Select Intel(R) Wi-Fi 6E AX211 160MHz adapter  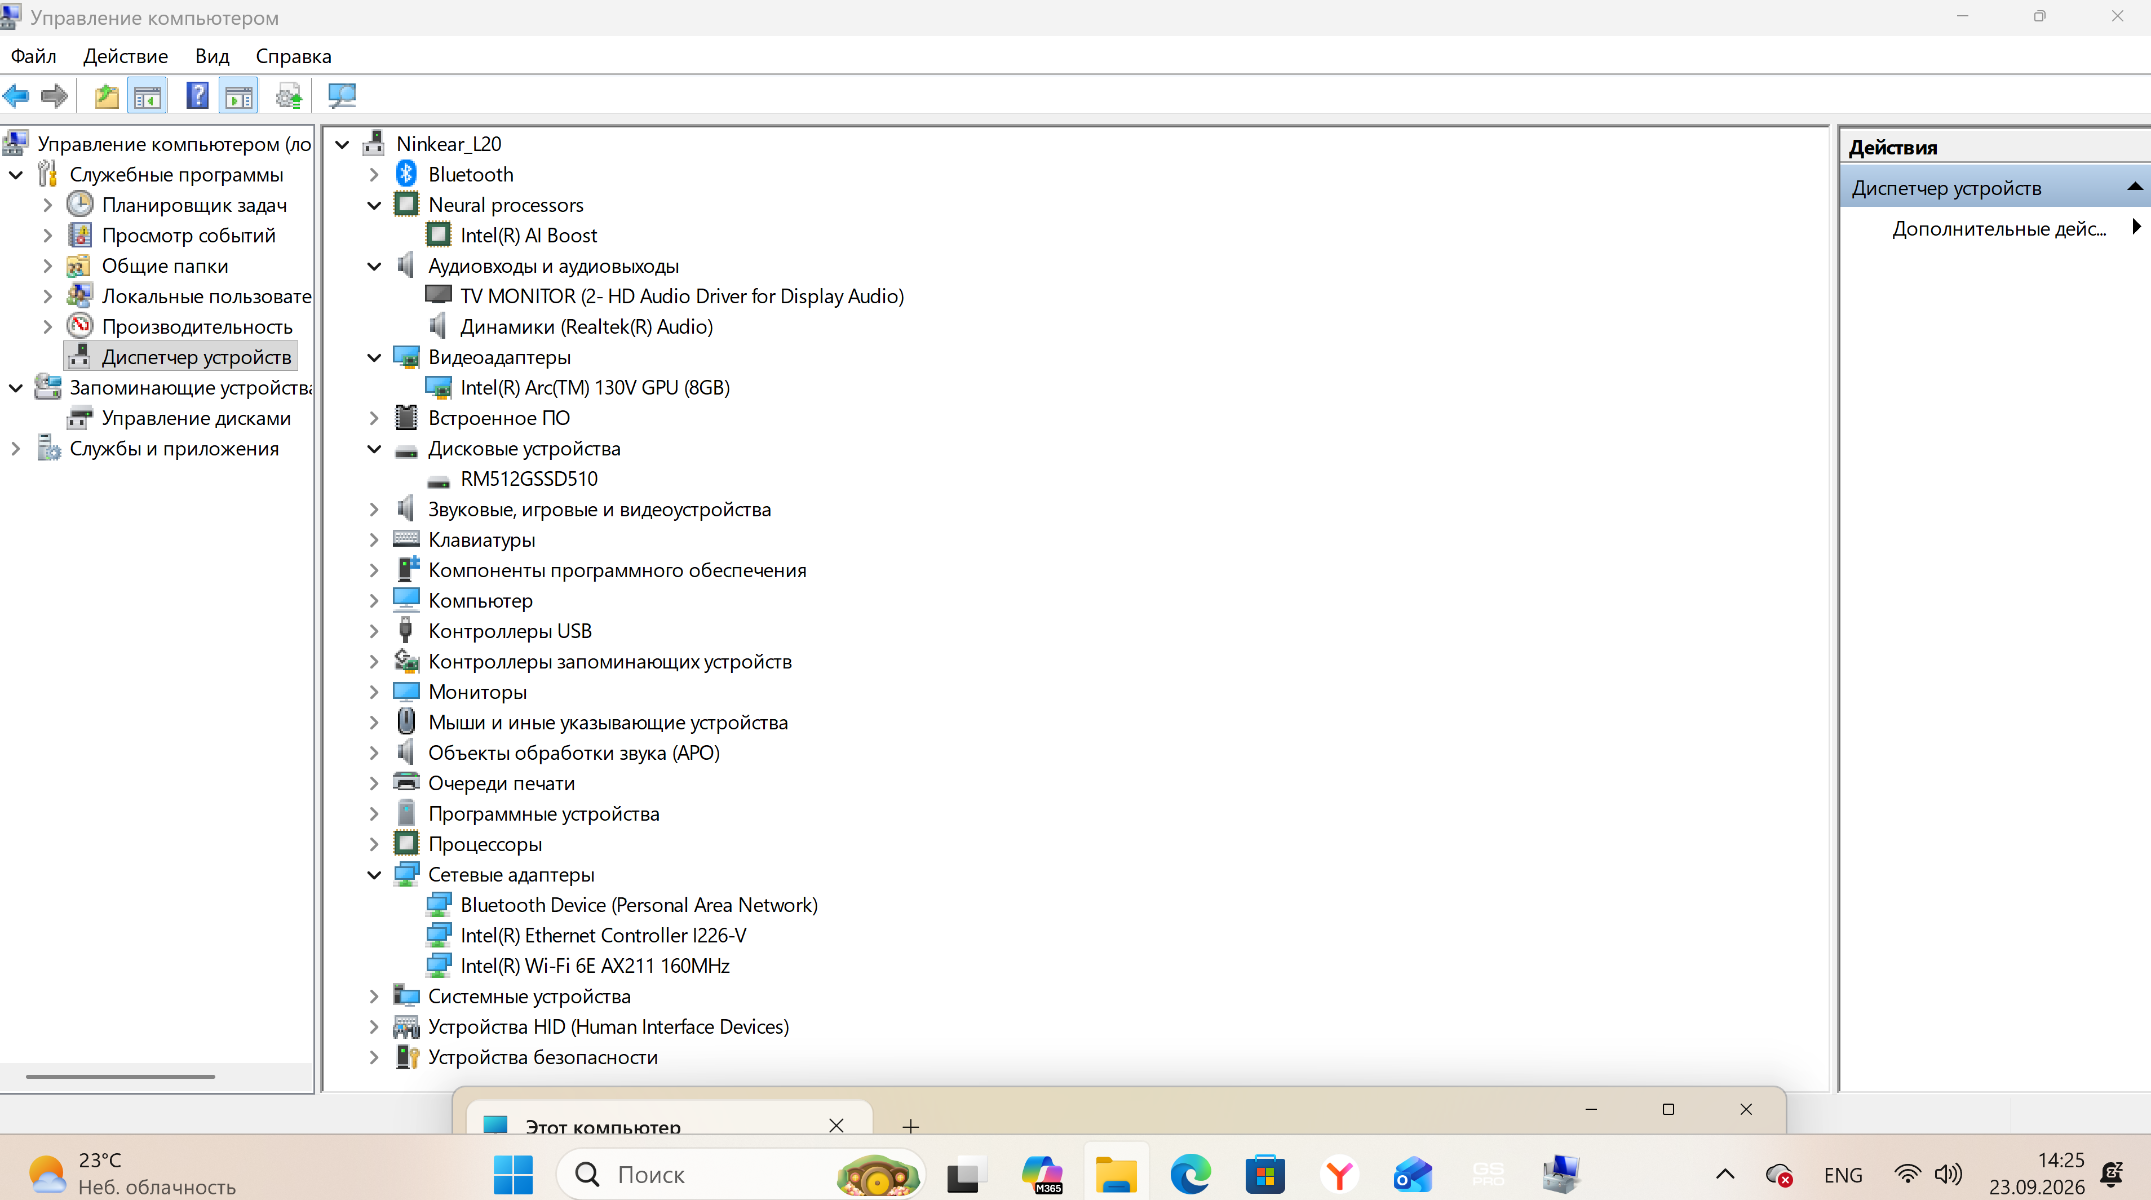(x=594, y=966)
